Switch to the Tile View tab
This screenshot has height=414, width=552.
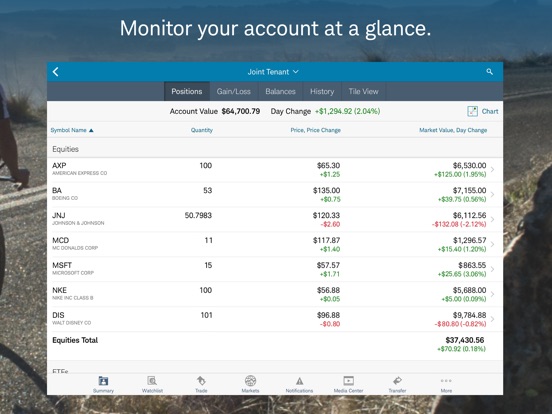click(364, 92)
